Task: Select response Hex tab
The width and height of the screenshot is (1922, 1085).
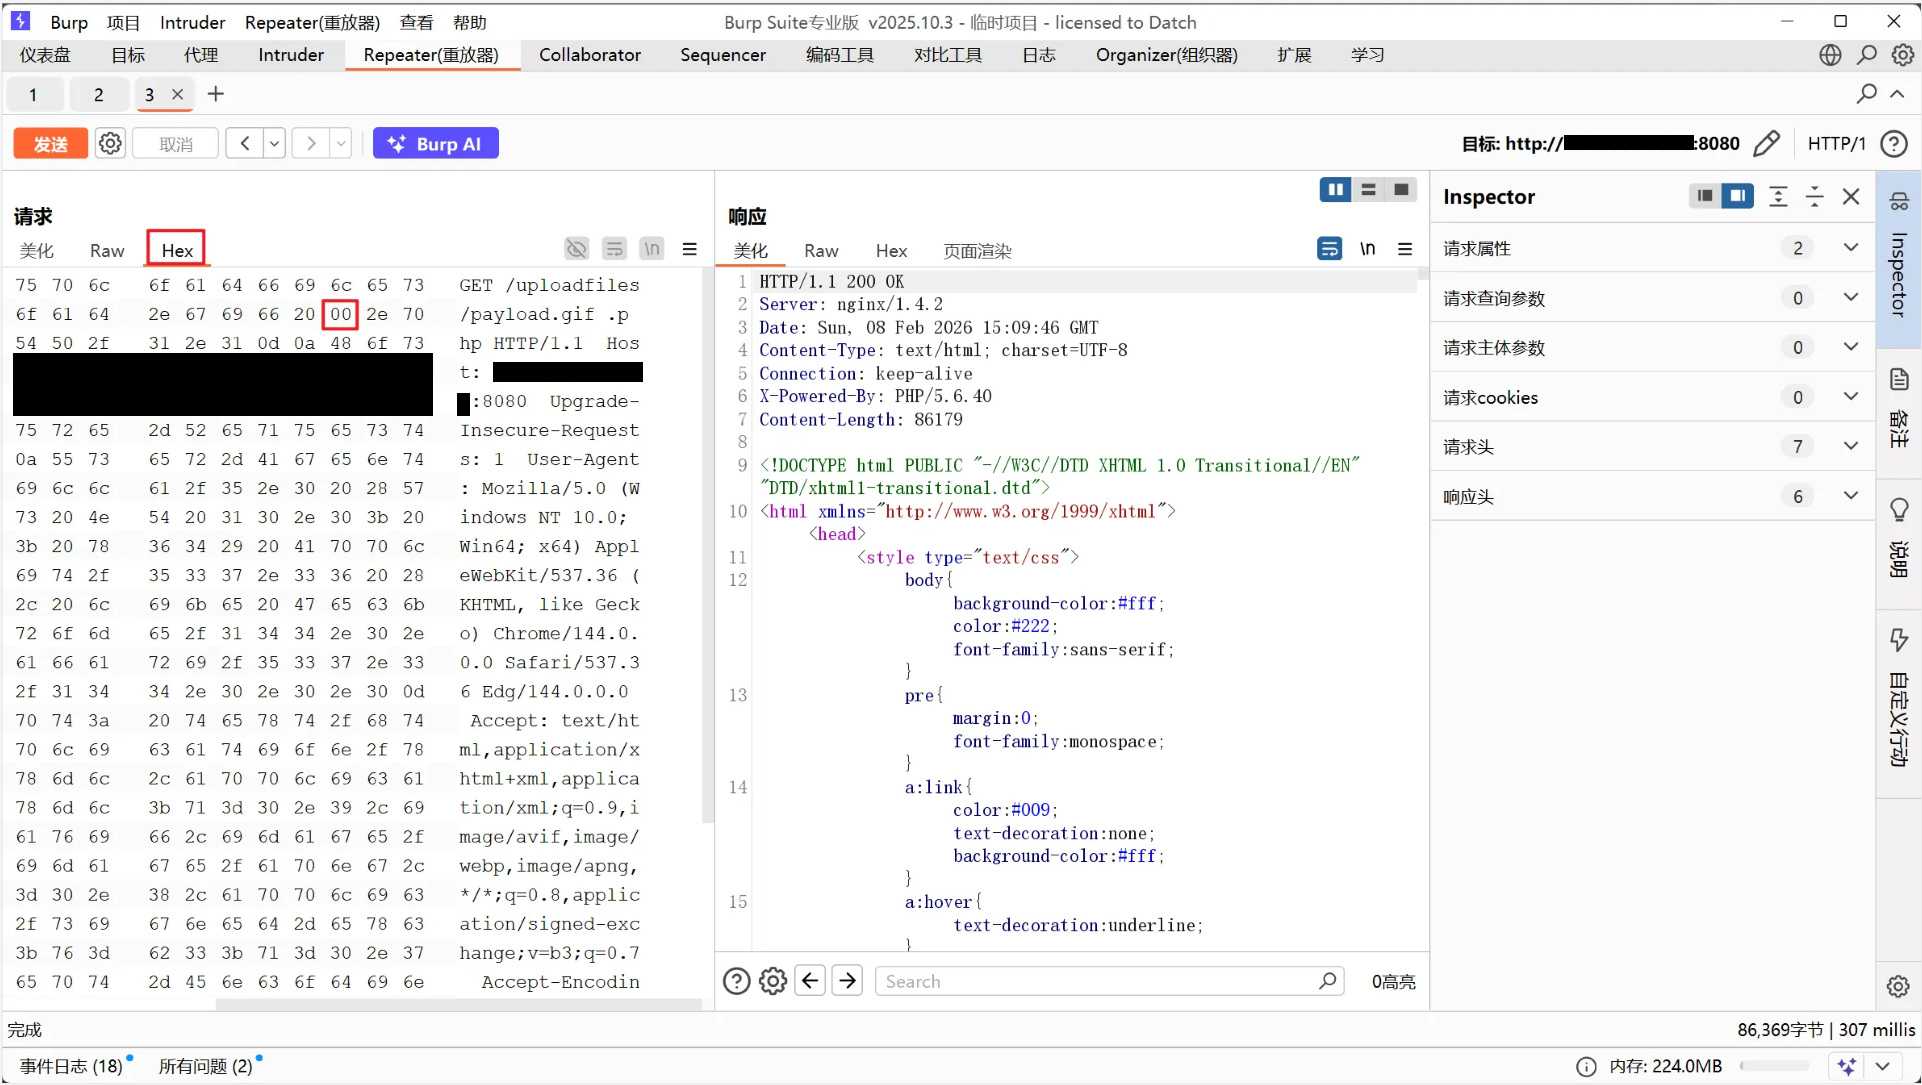Action: coord(891,251)
